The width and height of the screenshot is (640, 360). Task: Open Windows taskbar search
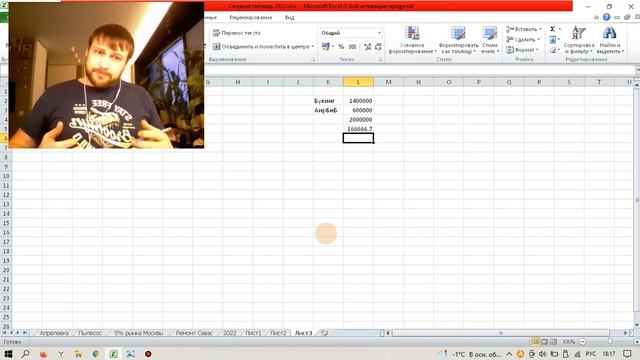(25, 354)
